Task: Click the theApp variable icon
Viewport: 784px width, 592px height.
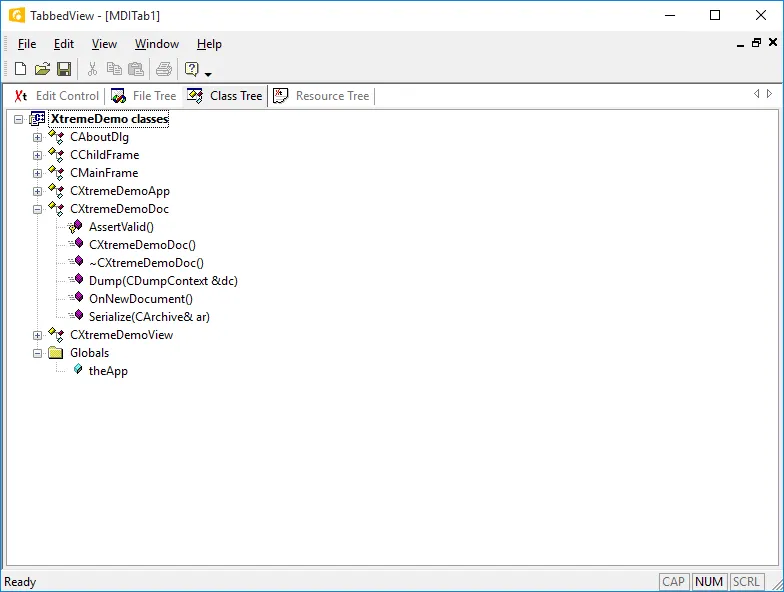Action: [78, 370]
